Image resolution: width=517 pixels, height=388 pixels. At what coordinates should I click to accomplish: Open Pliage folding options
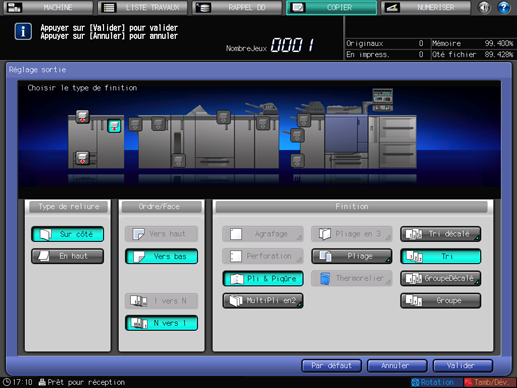(x=352, y=256)
